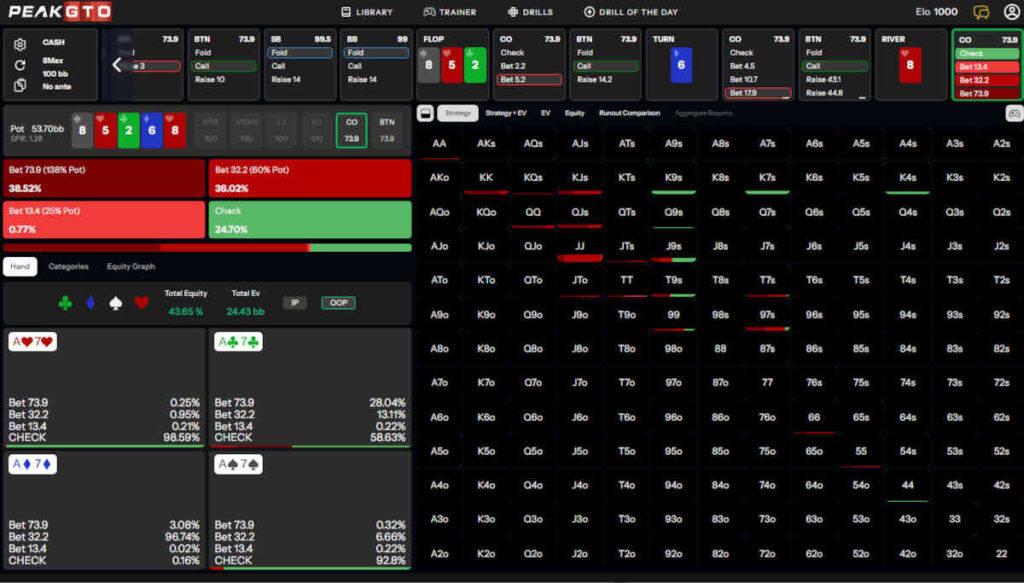Select the Categories tab
The width and height of the screenshot is (1024, 583).
coord(69,266)
